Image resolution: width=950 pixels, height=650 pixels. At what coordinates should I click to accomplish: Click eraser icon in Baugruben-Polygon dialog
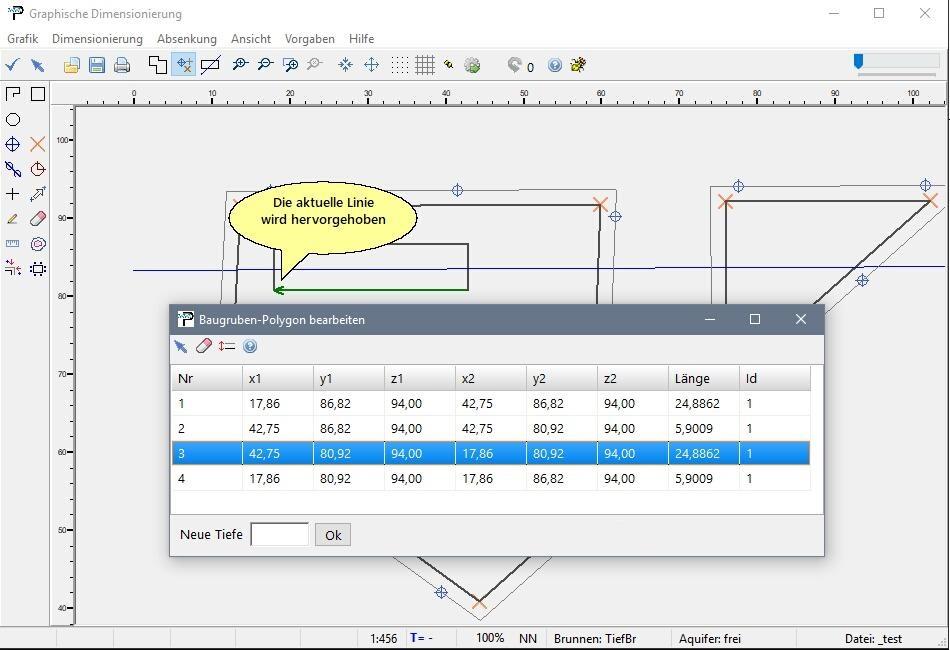(204, 346)
